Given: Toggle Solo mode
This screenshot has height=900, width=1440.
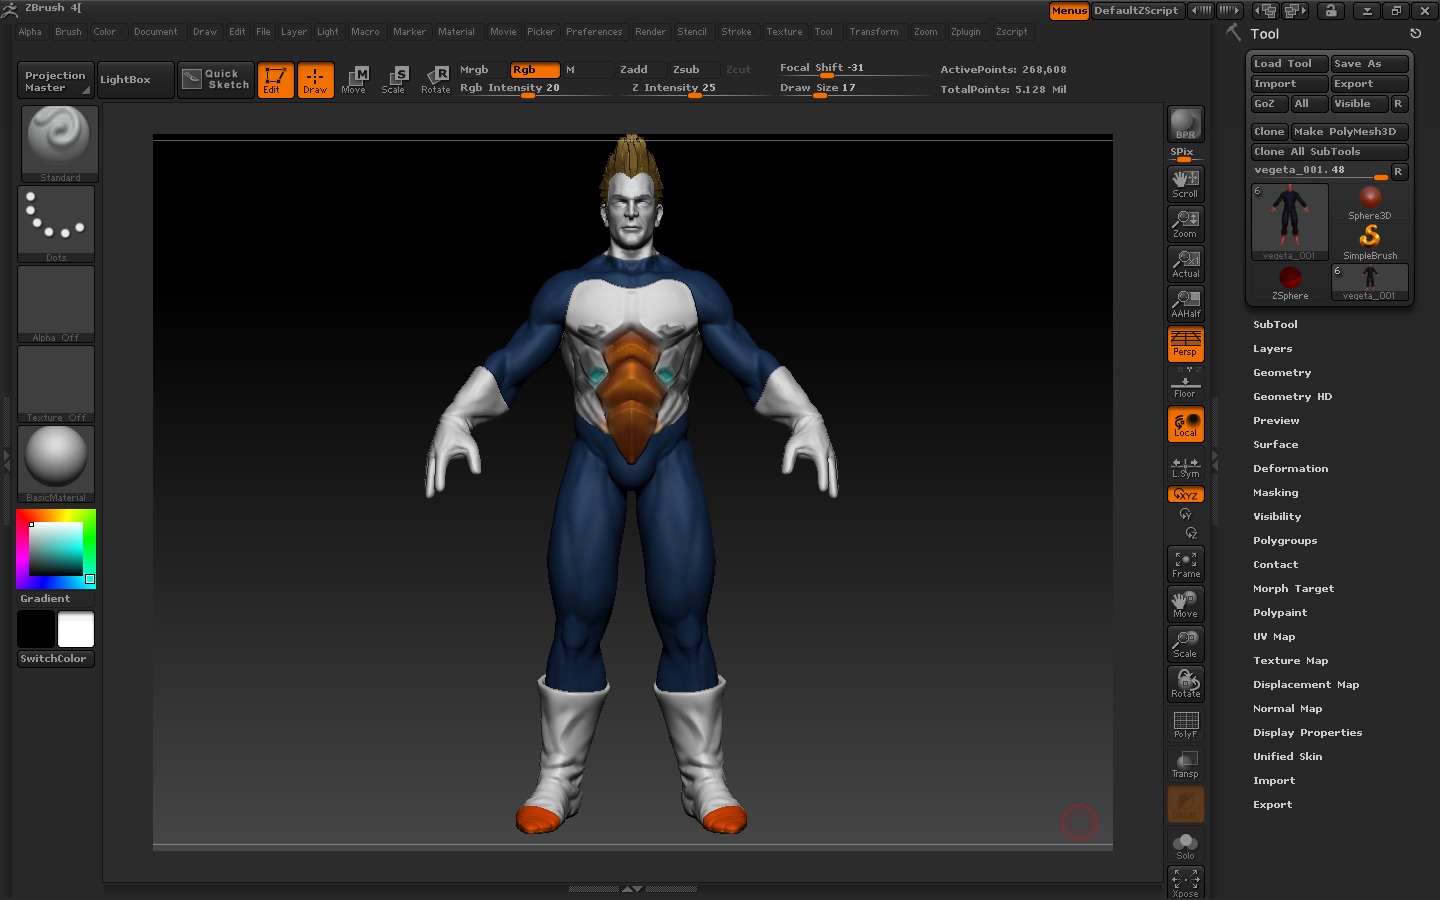Looking at the screenshot, I should [1185, 845].
